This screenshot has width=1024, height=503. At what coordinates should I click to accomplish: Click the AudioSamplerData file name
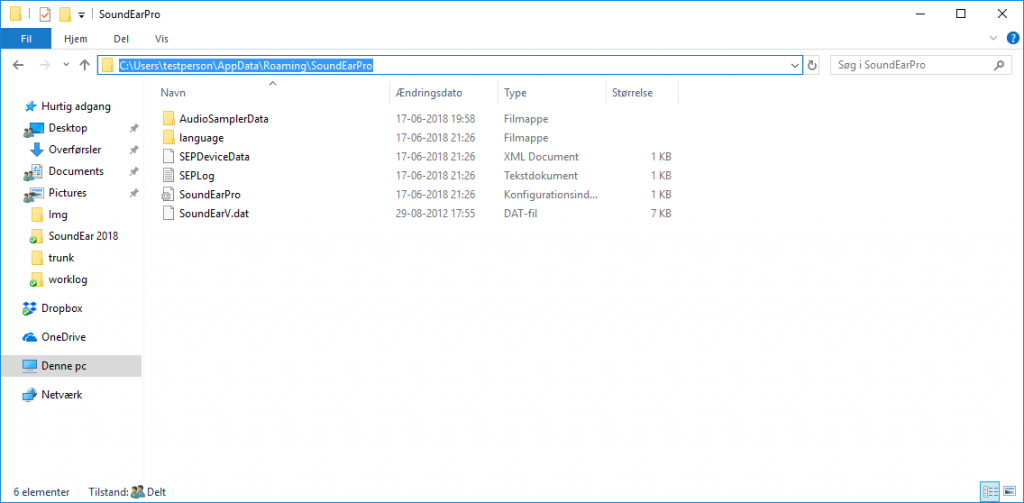point(224,119)
